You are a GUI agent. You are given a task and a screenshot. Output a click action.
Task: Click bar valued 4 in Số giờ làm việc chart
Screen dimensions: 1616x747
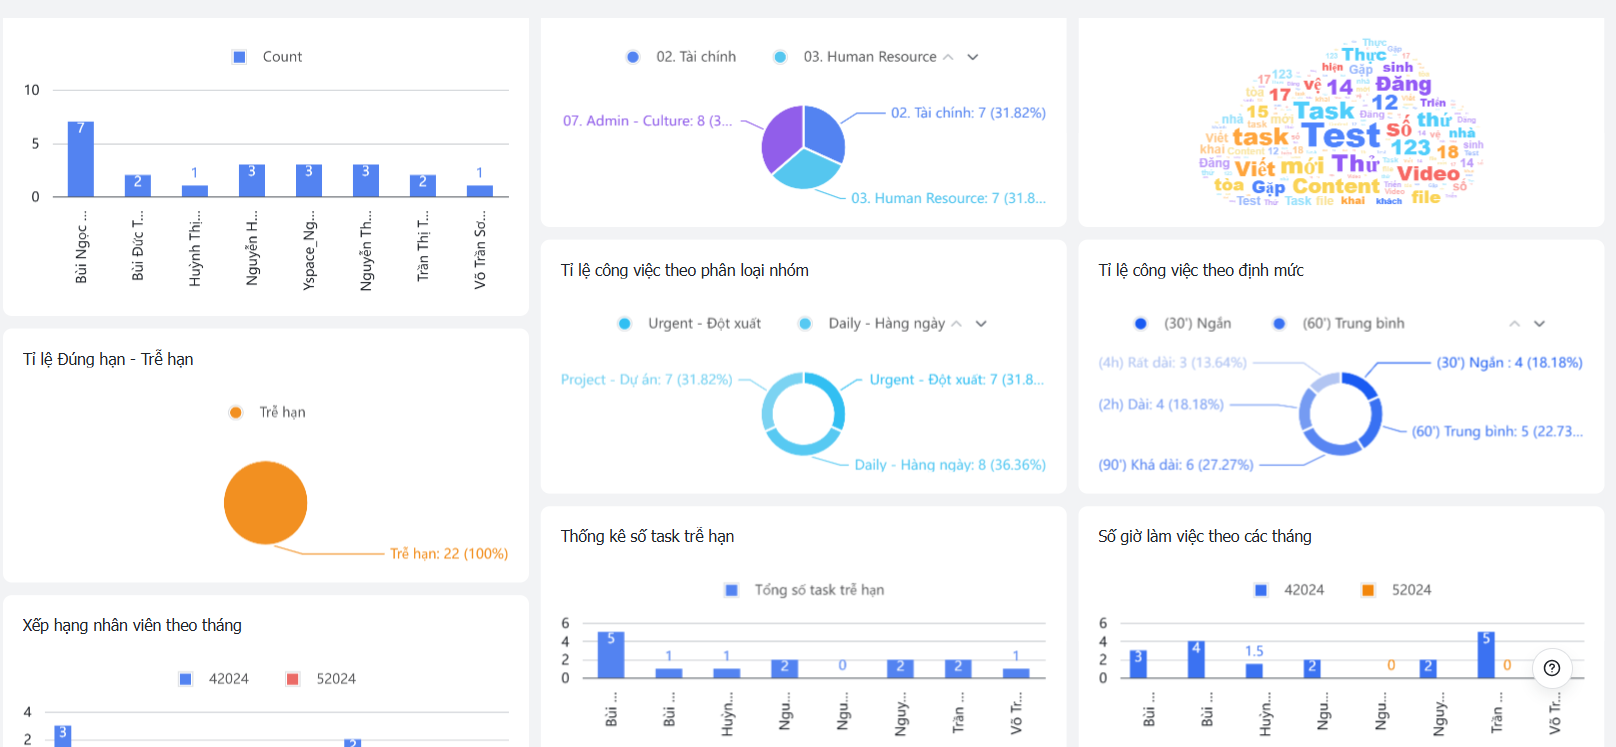pos(1196,660)
